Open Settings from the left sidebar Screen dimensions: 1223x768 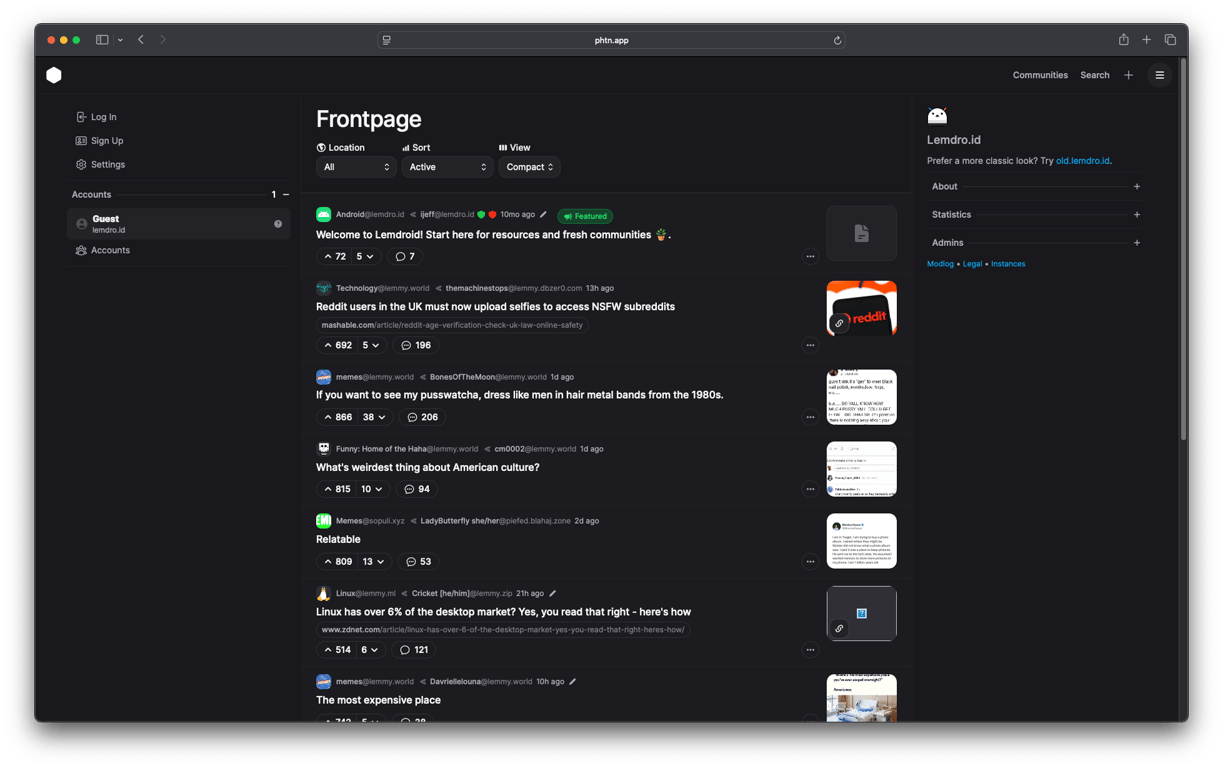point(109,164)
